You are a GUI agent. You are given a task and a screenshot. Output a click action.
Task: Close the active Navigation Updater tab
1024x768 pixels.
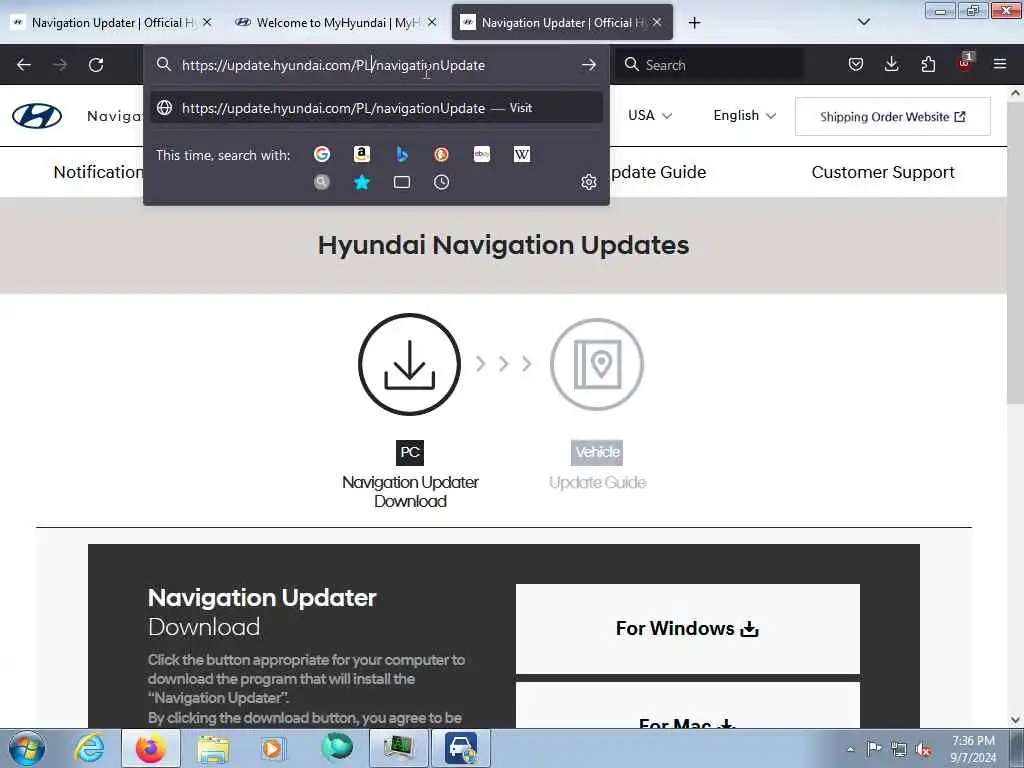[x=657, y=22]
